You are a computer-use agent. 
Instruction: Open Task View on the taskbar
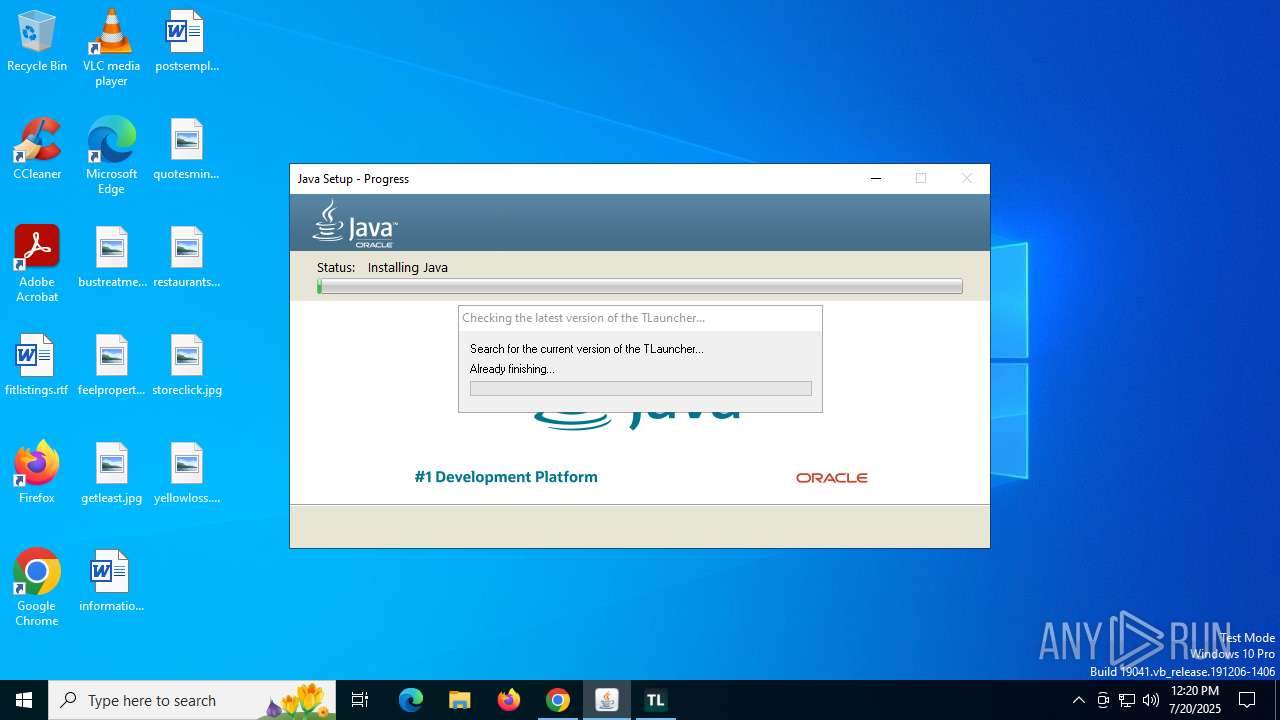[360, 700]
